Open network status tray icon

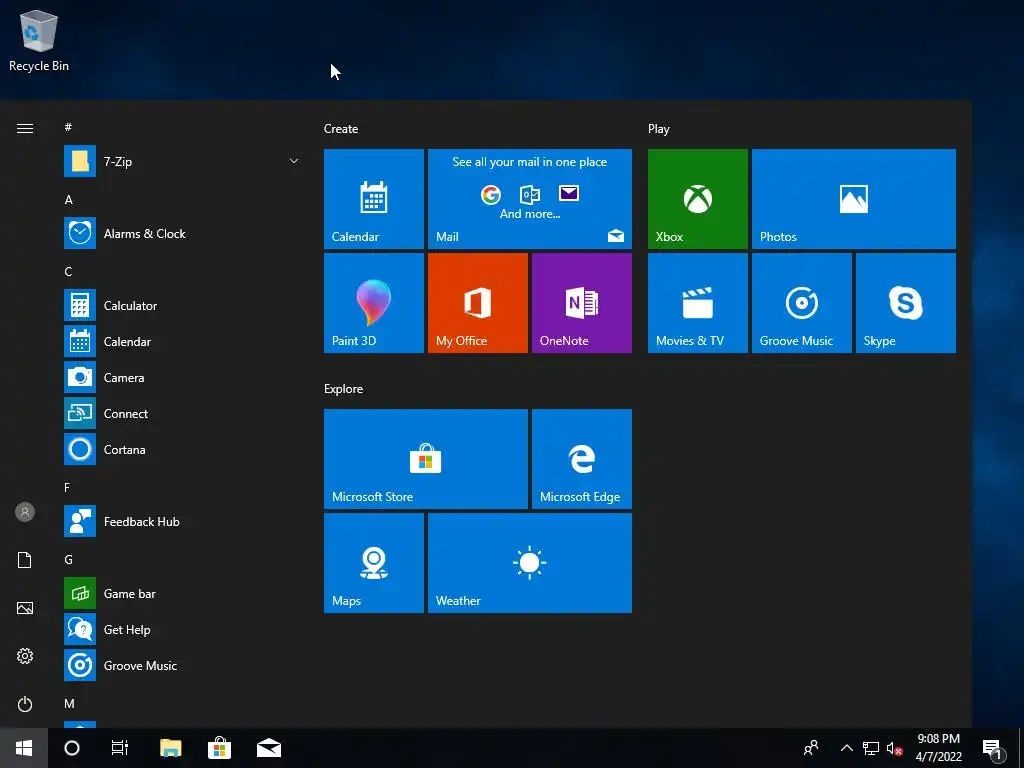click(871, 748)
